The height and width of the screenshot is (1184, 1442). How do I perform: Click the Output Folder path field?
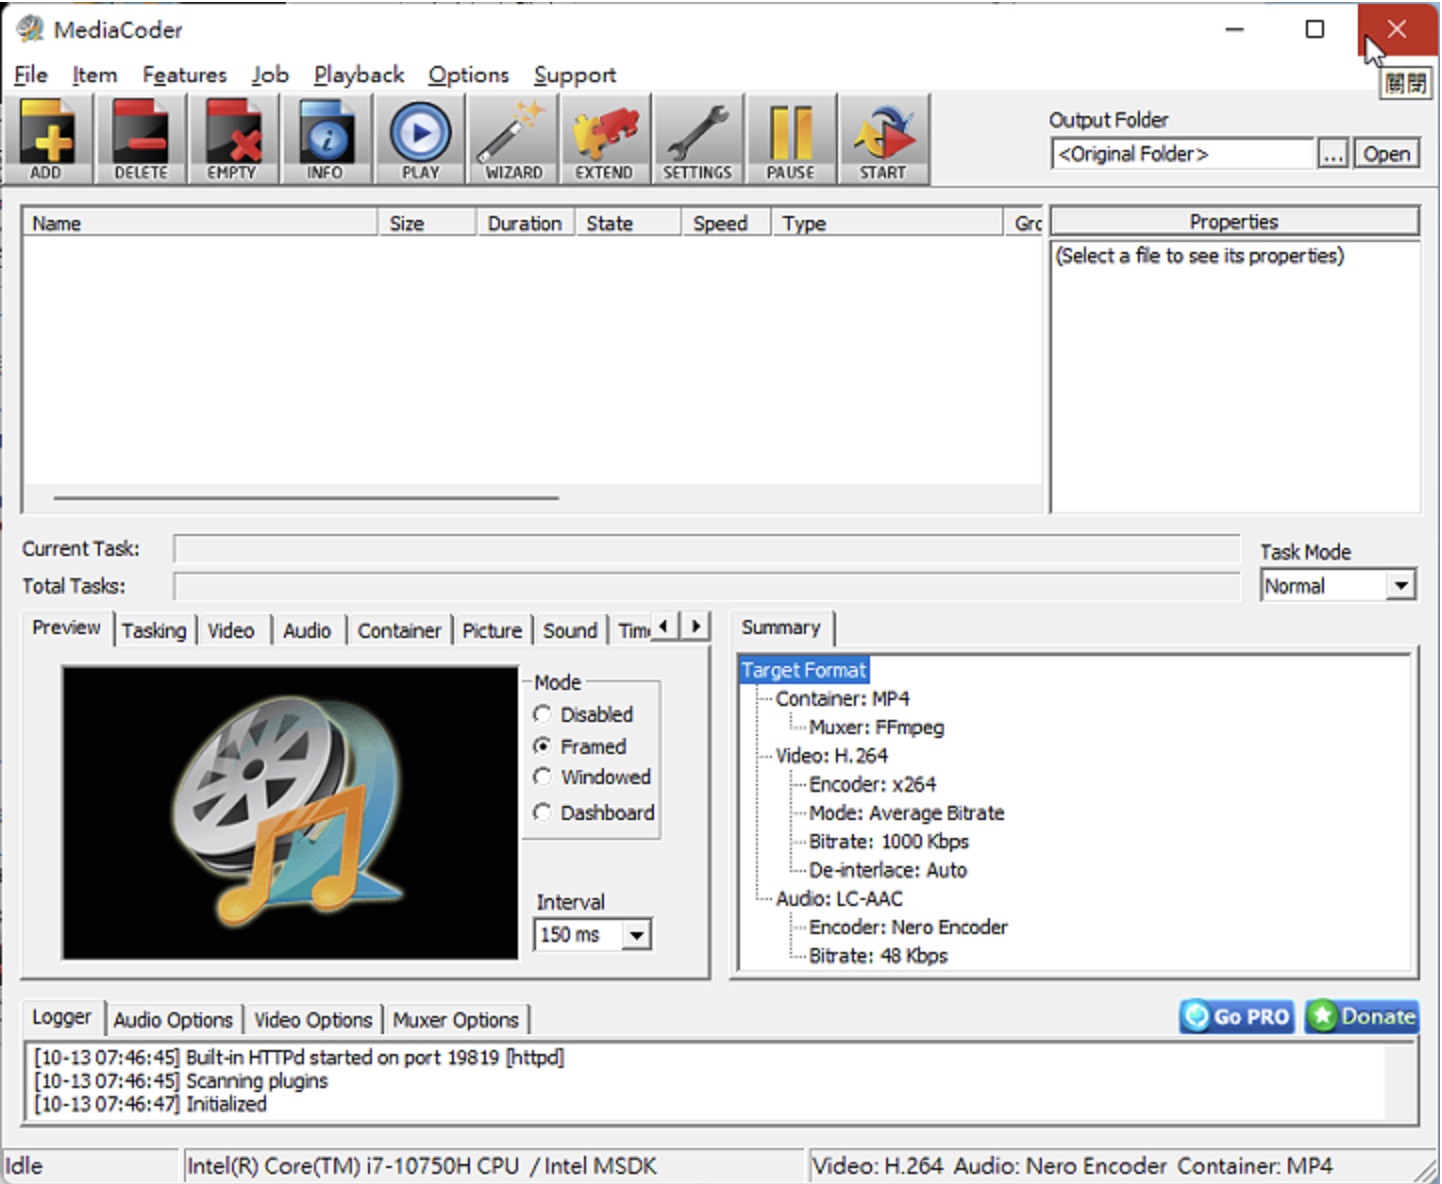point(1182,154)
